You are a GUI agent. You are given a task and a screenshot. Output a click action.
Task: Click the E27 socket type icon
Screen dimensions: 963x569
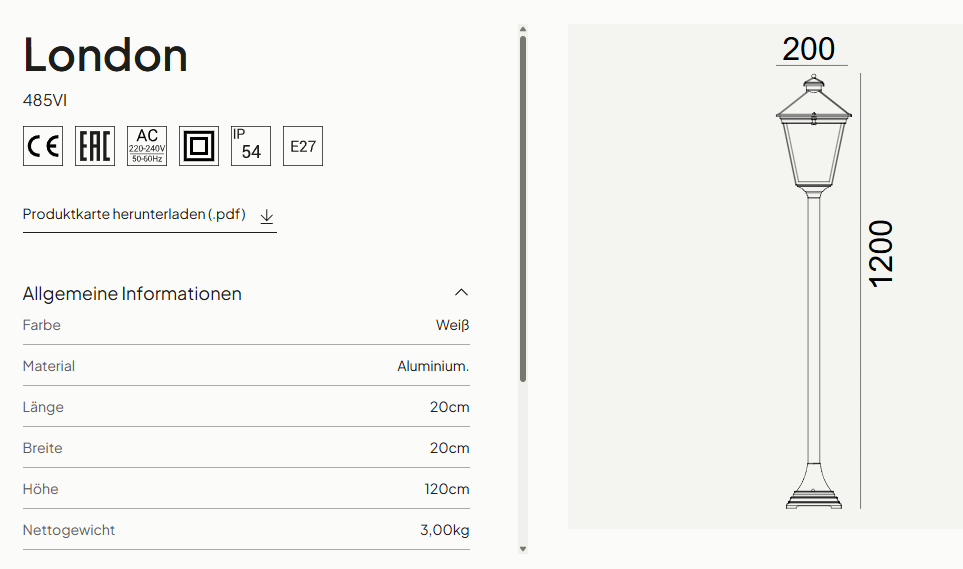(303, 146)
